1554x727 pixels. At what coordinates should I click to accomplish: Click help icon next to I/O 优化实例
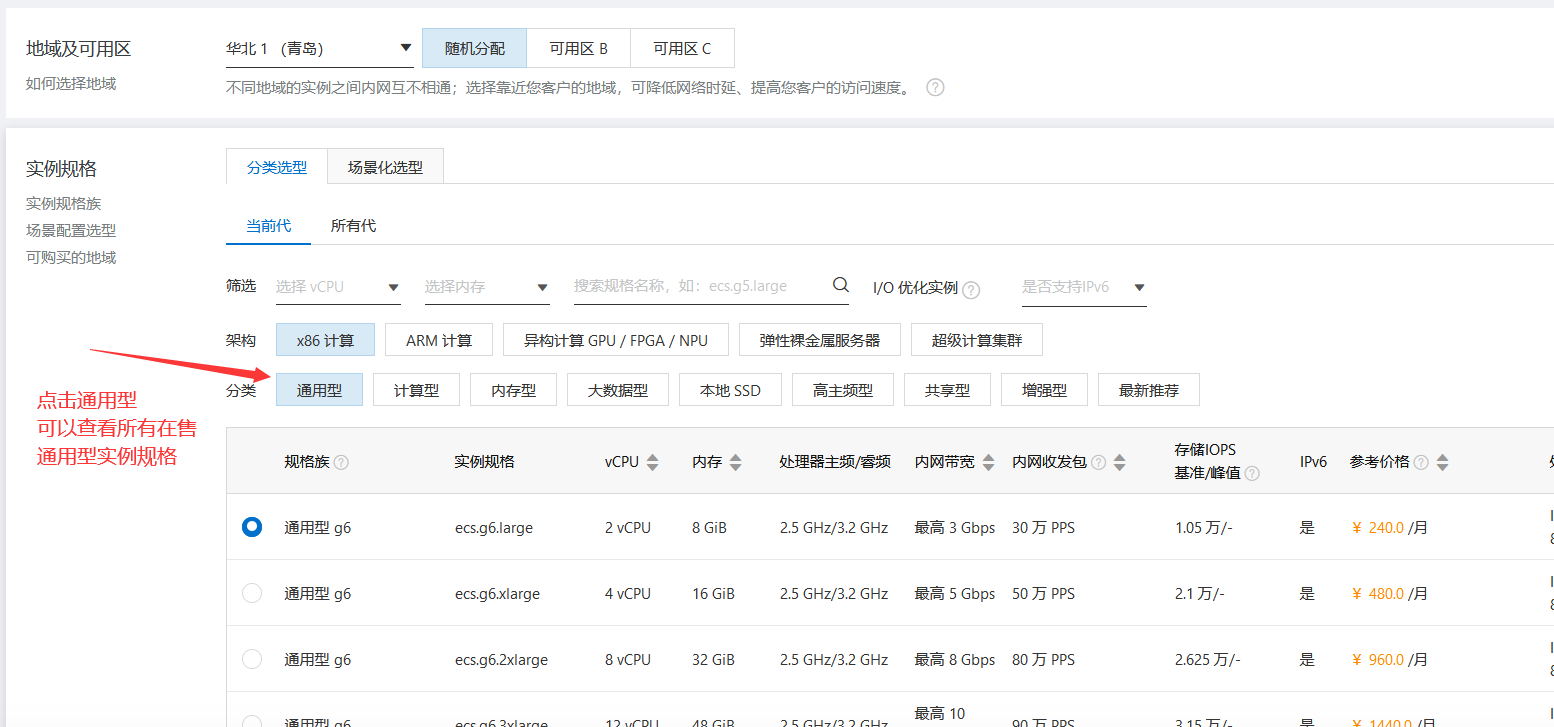point(971,289)
